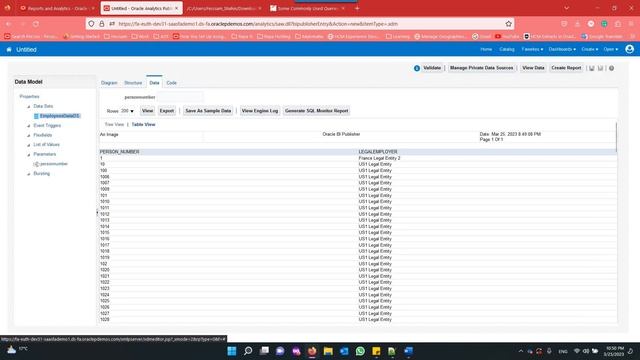
Task: Collapse the List of Values tree node
Action: [x=29, y=145]
